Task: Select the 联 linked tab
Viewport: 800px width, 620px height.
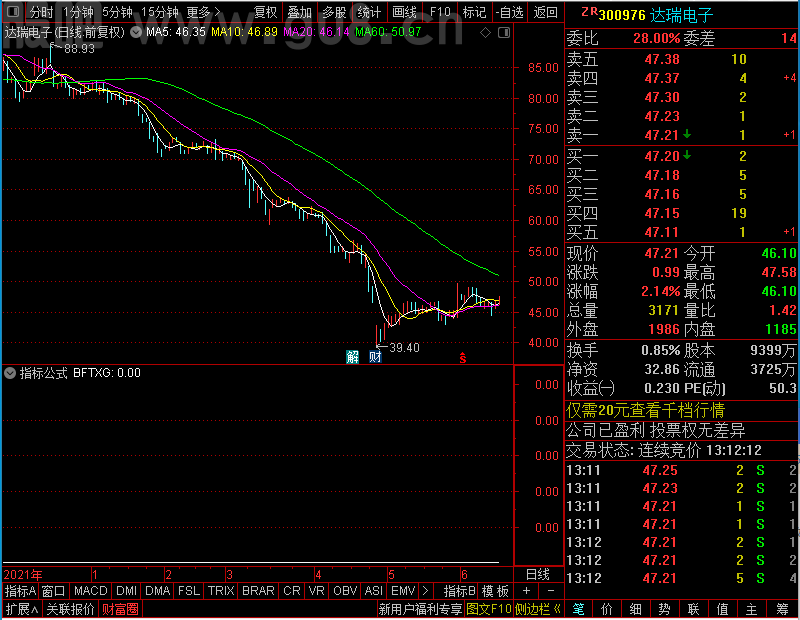Action: point(693,609)
